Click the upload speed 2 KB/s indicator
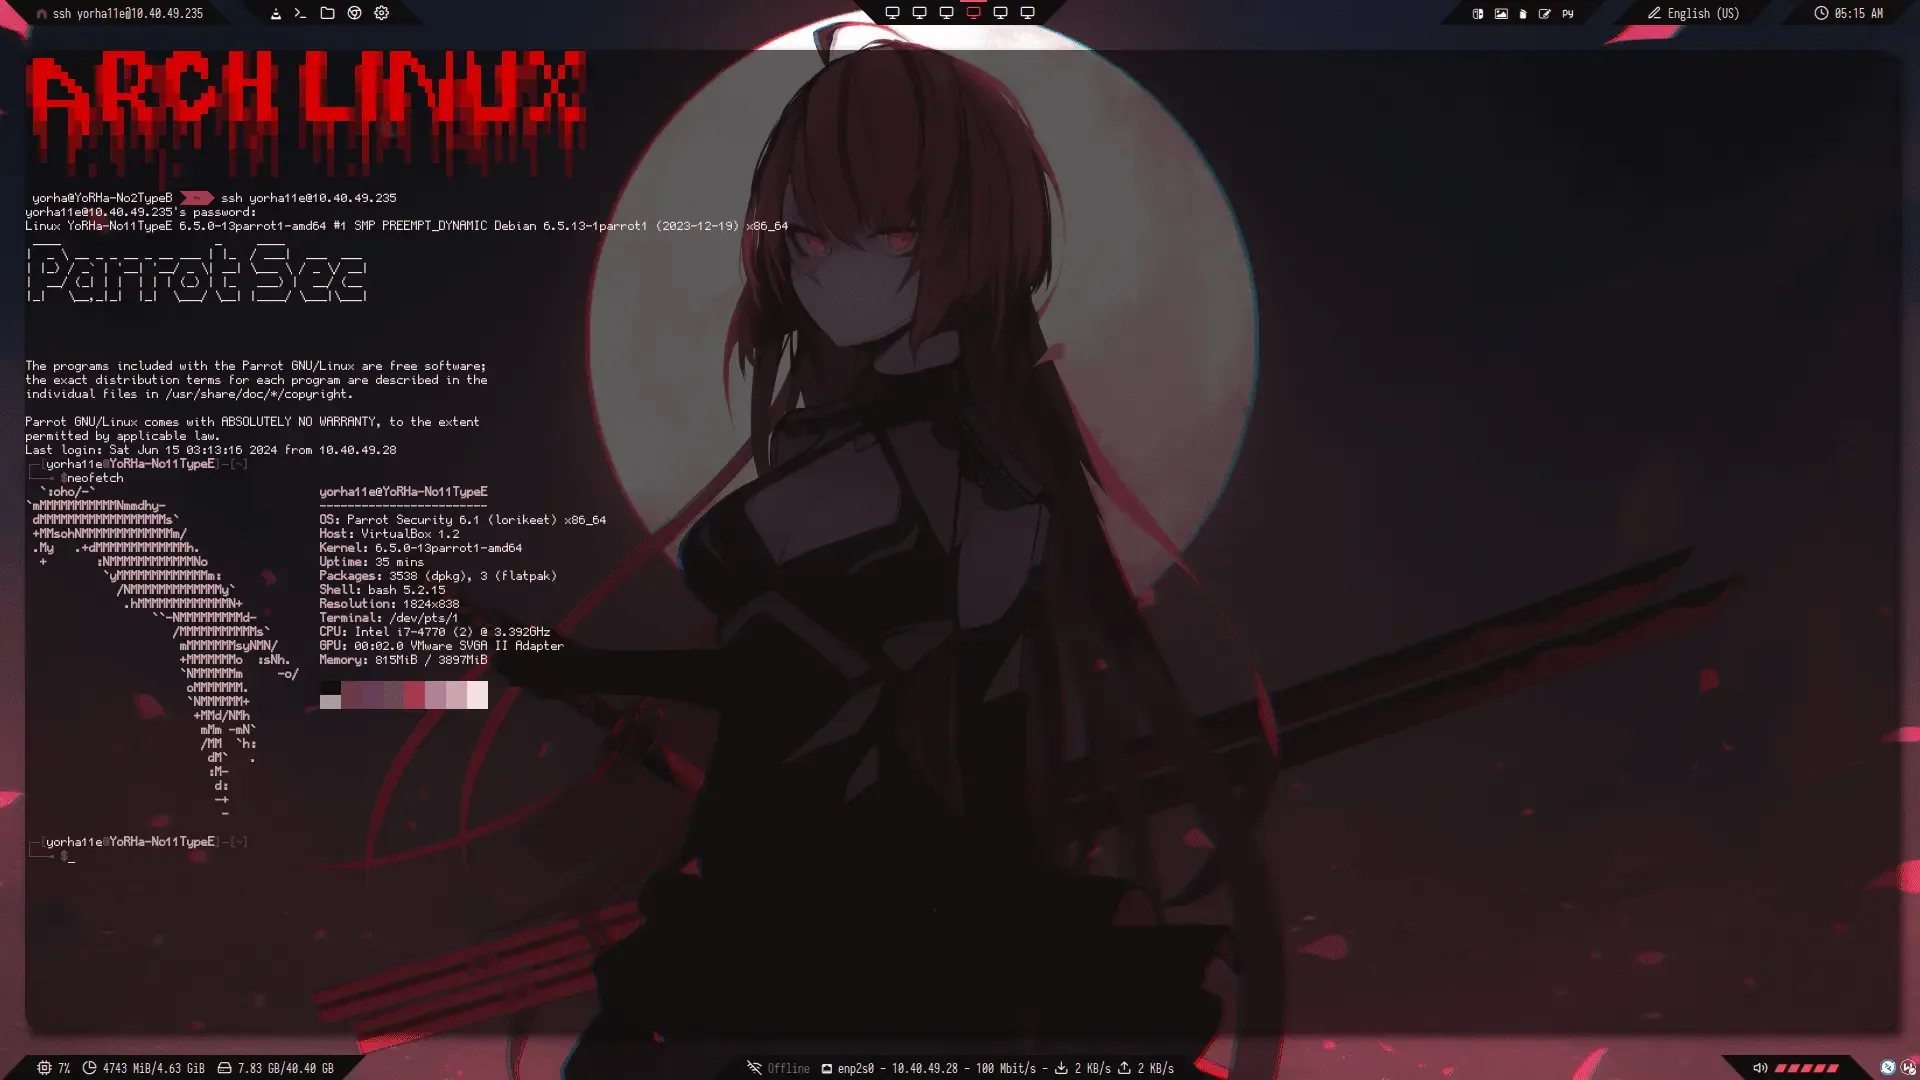 (1146, 1068)
